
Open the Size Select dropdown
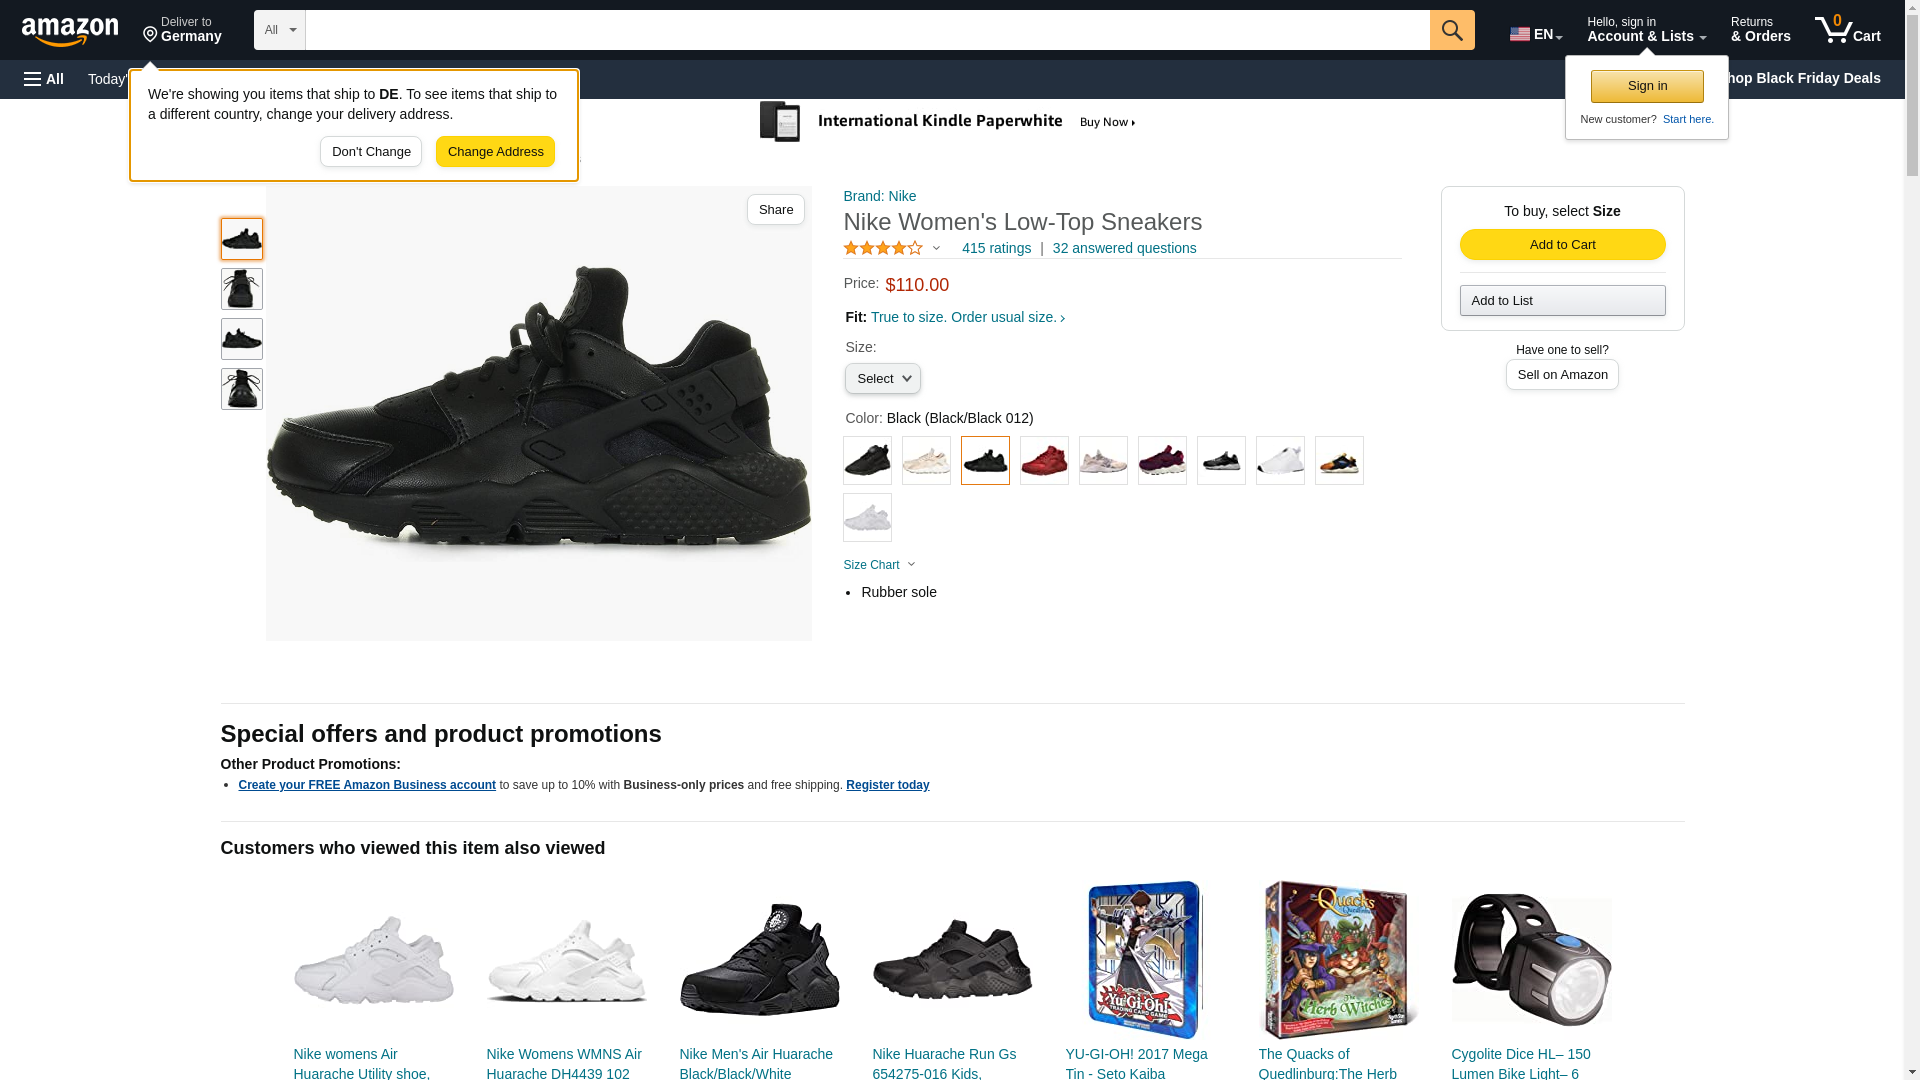(882, 379)
